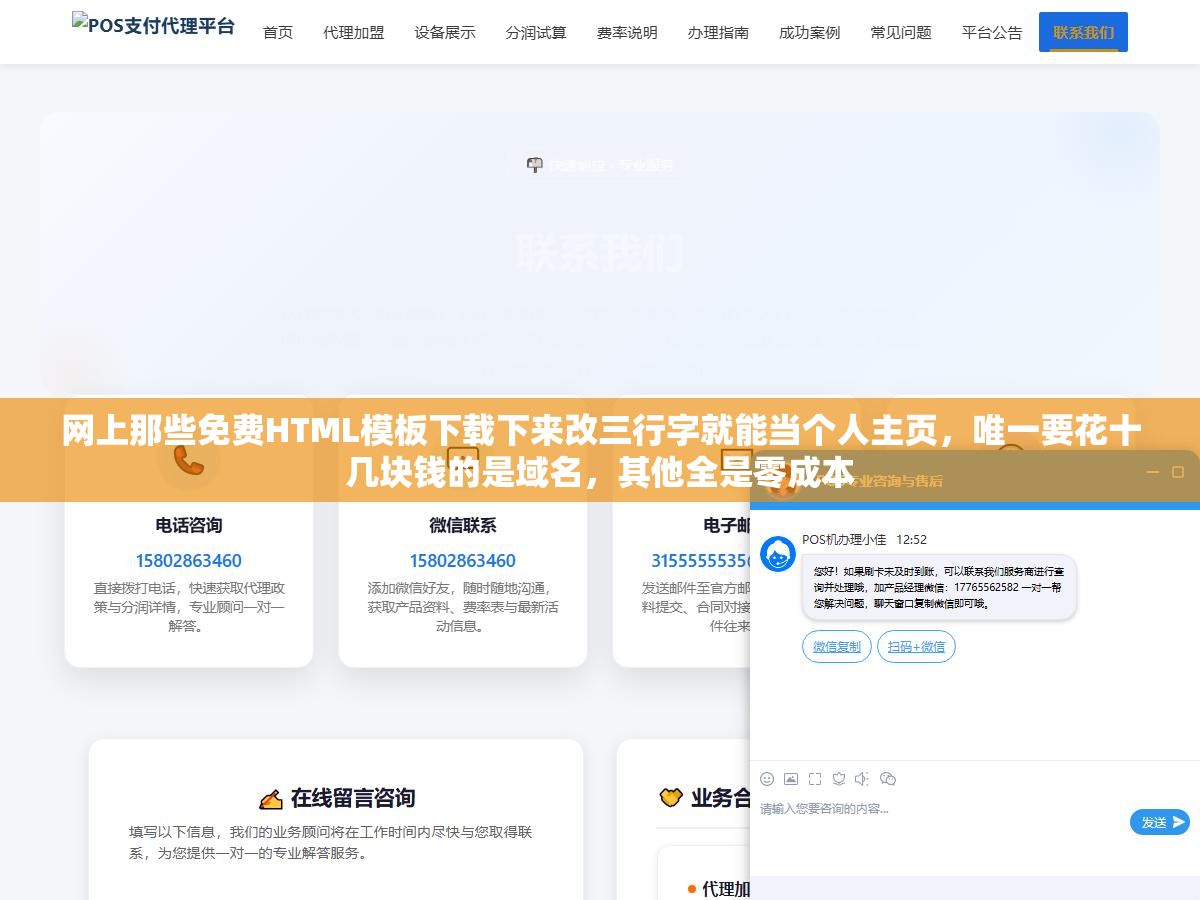This screenshot has width=1200, height=900.
Task: Click the customer service agent avatar
Action: tap(778, 554)
